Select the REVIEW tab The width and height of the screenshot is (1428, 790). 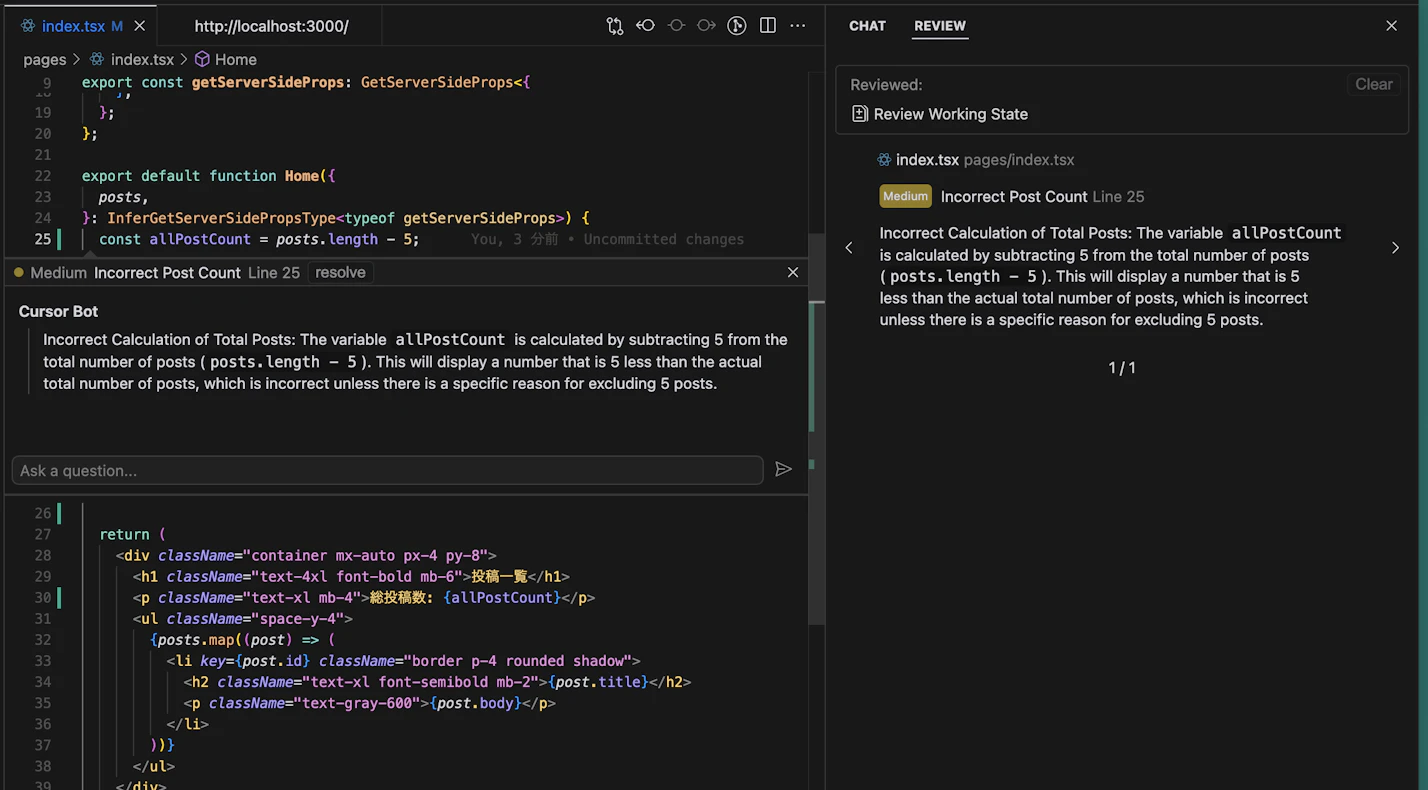[939, 26]
